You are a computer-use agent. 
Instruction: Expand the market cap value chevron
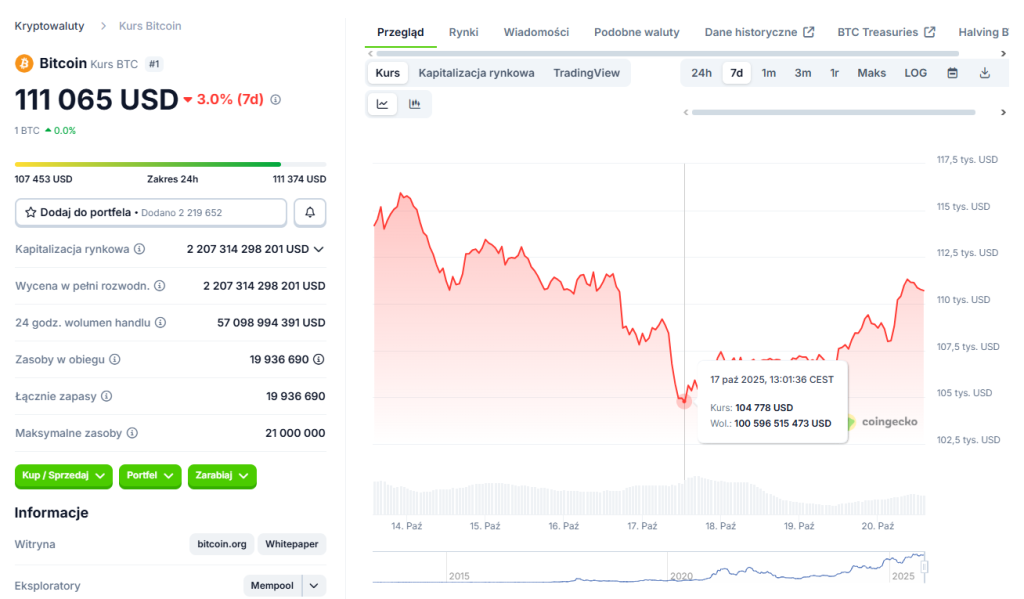(319, 249)
